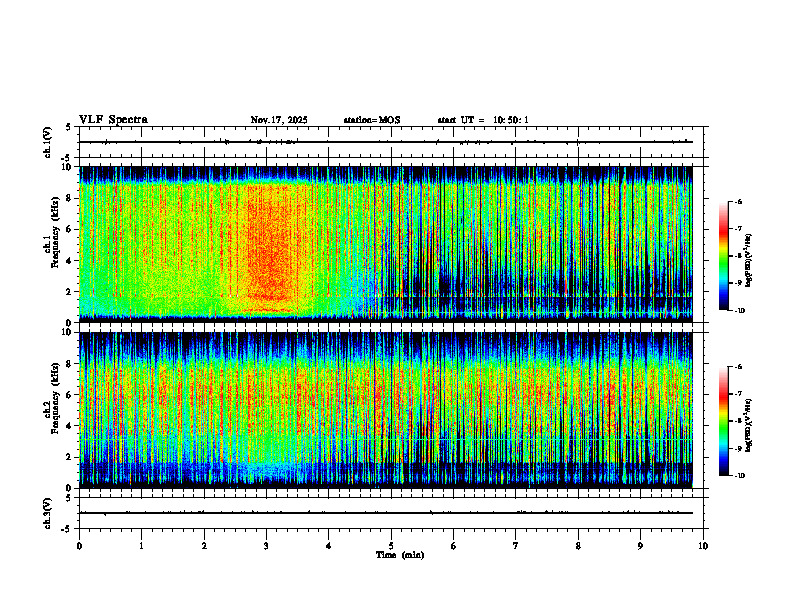Click the "6" kHz tick on ch.2 frequency axis
Viewport: 792px width, 612px height.
pyautogui.click(x=70, y=395)
